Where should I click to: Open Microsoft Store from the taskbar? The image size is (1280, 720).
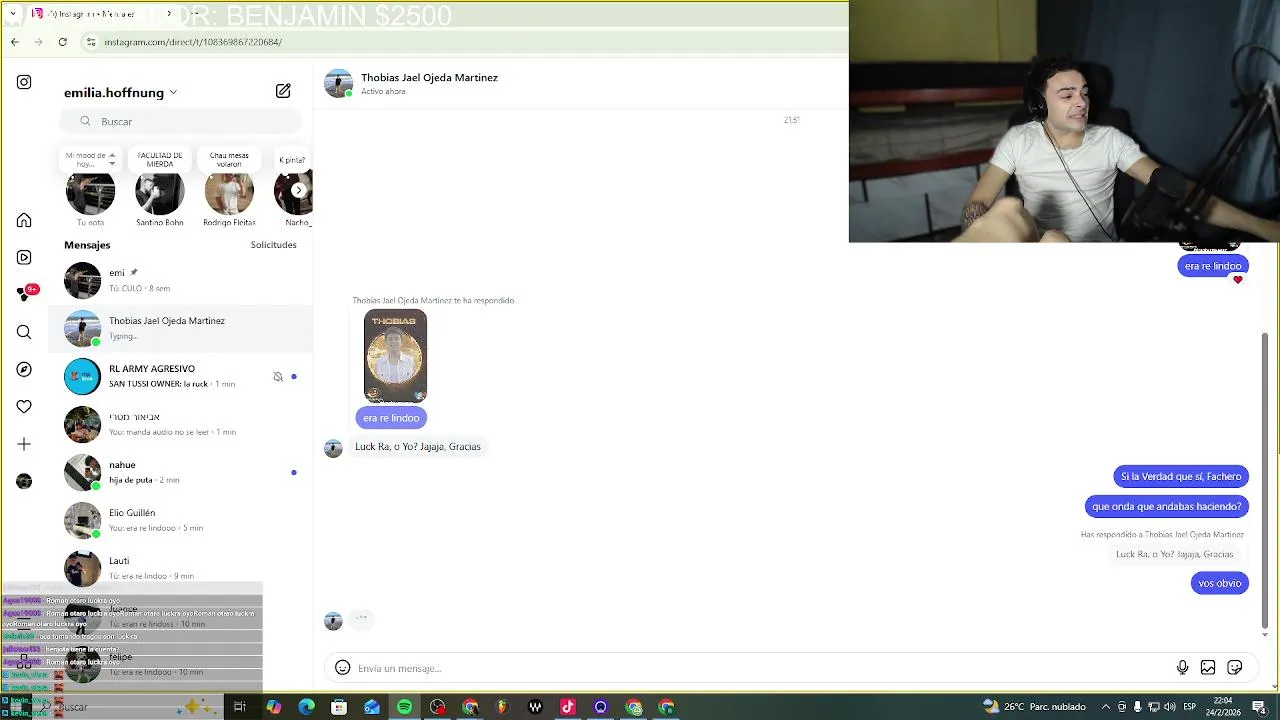coord(339,707)
